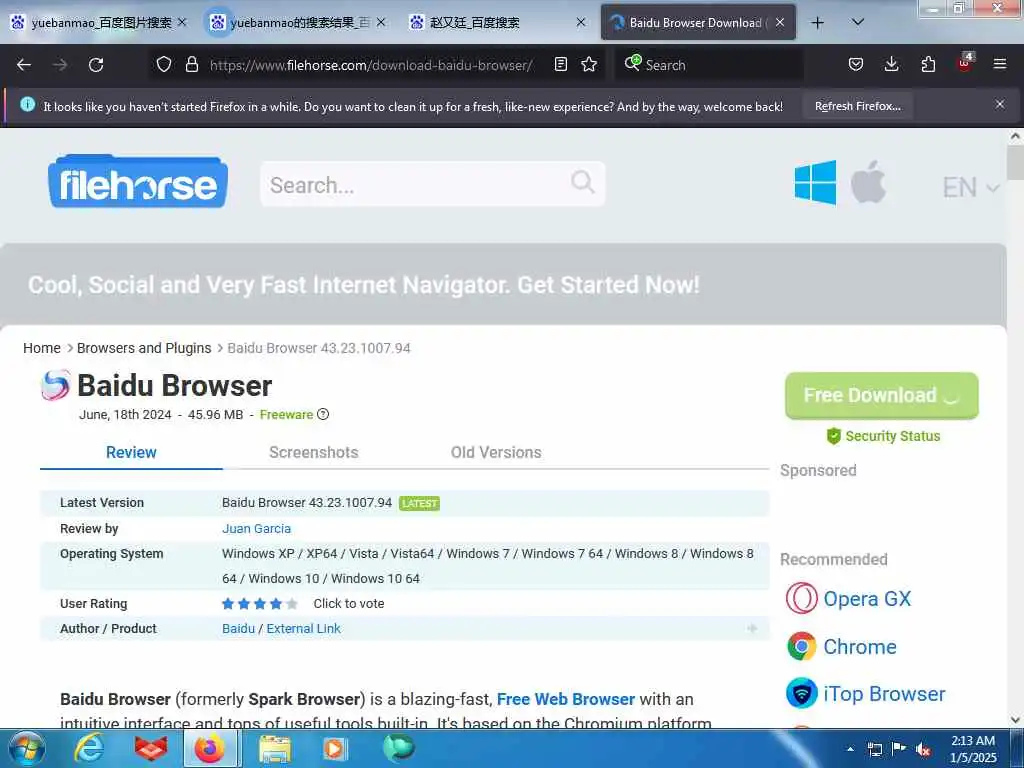This screenshot has height=768, width=1024.
Task: Open Baidu author link
Action: tap(238, 628)
